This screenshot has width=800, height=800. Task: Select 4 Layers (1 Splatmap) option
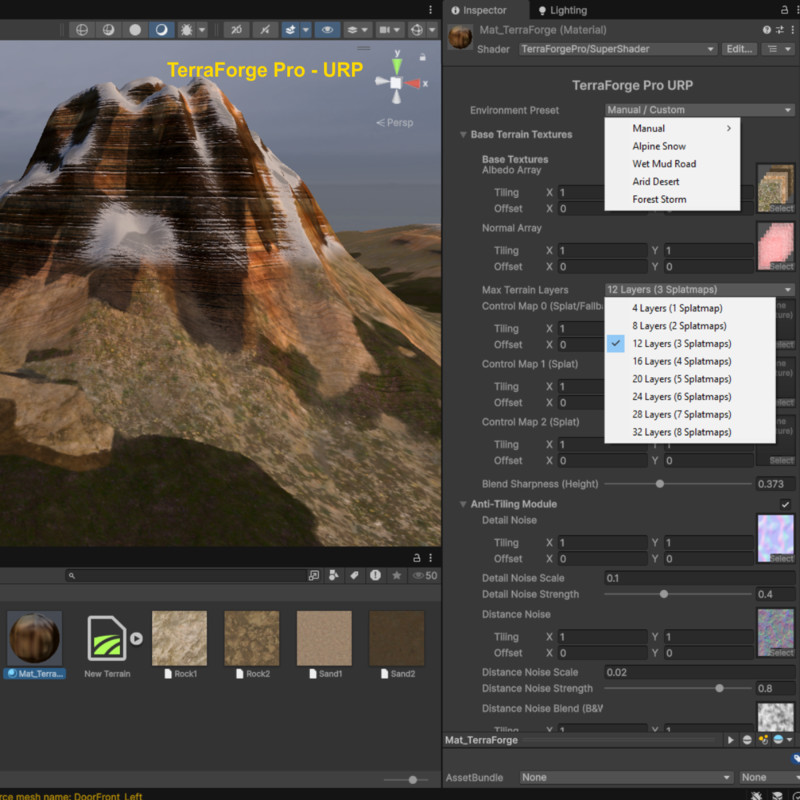pyautogui.click(x=690, y=308)
